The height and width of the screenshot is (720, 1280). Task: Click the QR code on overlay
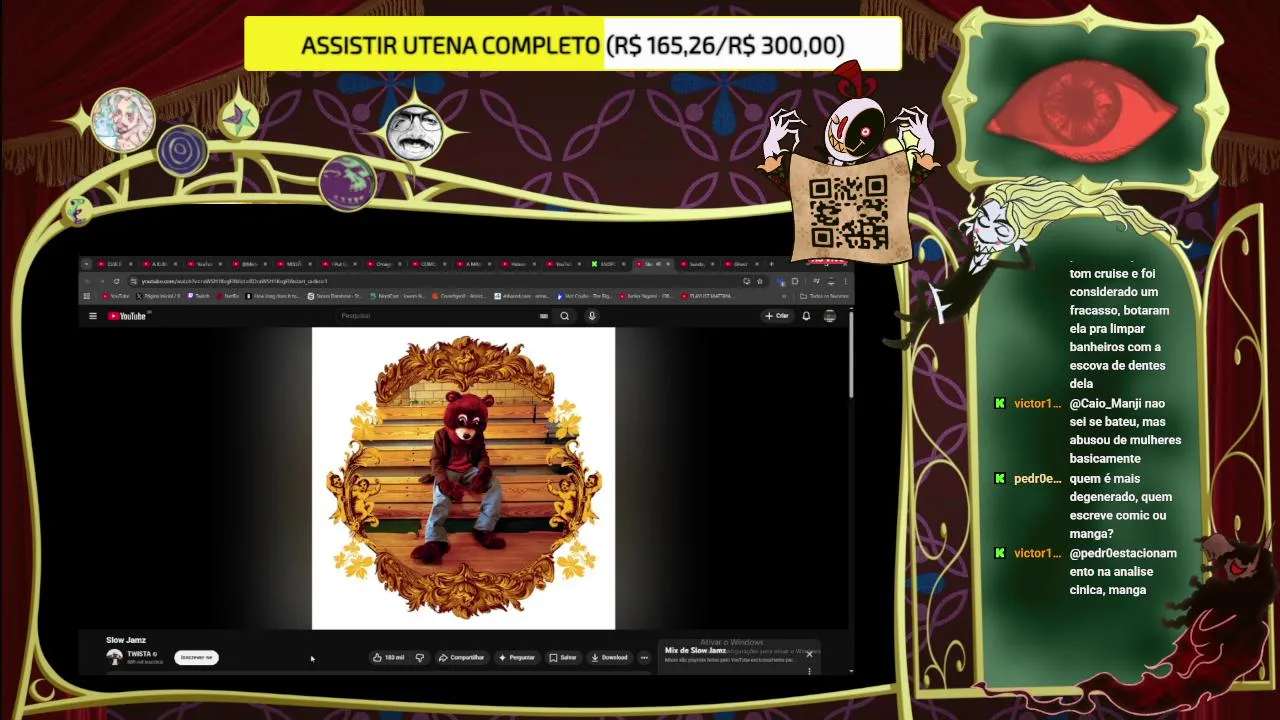click(849, 212)
